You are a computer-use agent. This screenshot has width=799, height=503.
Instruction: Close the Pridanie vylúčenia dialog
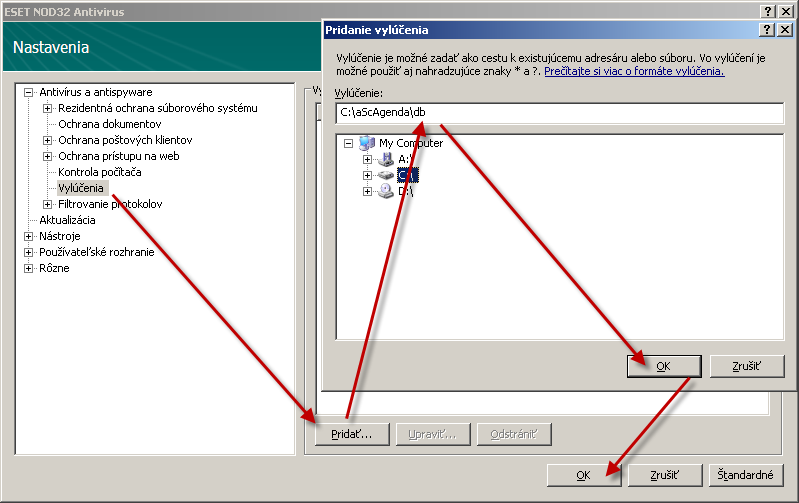pos(785,30)
